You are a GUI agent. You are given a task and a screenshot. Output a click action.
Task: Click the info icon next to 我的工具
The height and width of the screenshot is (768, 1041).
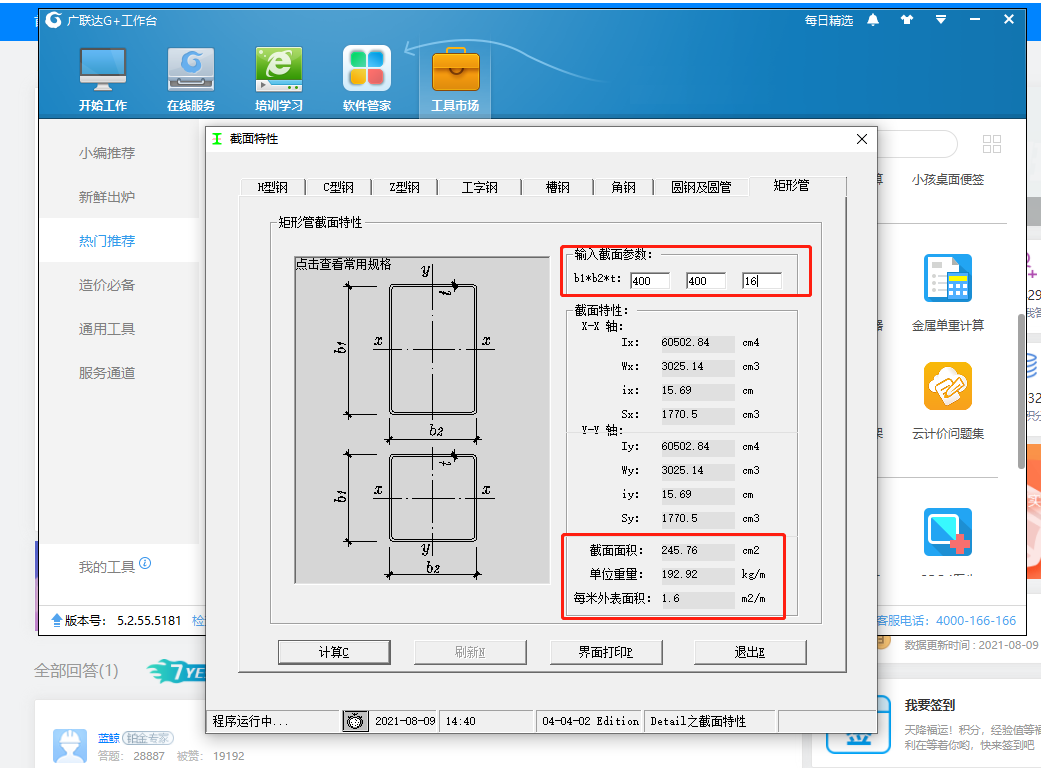[145, 564]
